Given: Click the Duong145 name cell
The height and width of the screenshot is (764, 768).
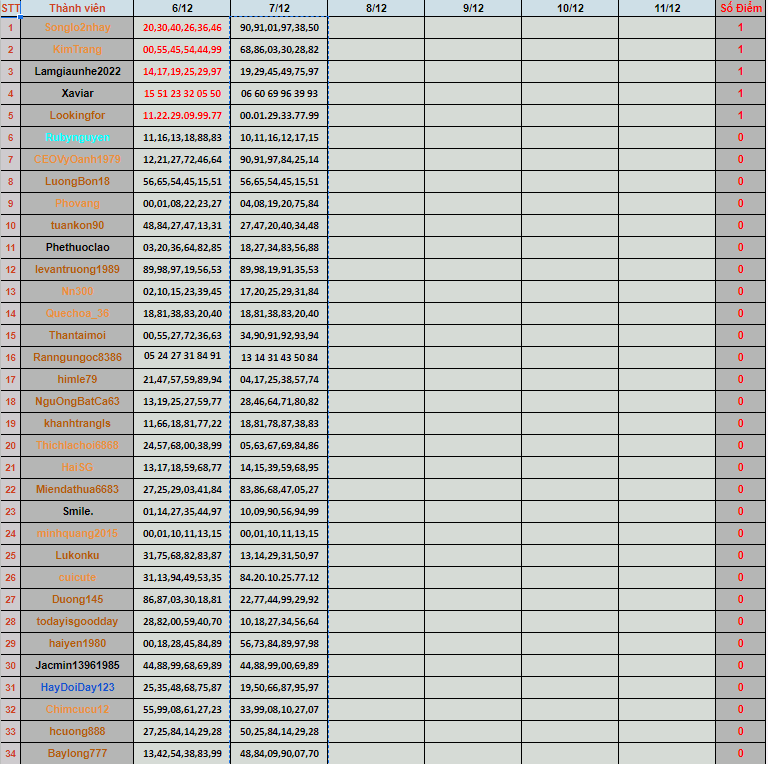Looking at the screenshot, I should click(x=77, y=599).
